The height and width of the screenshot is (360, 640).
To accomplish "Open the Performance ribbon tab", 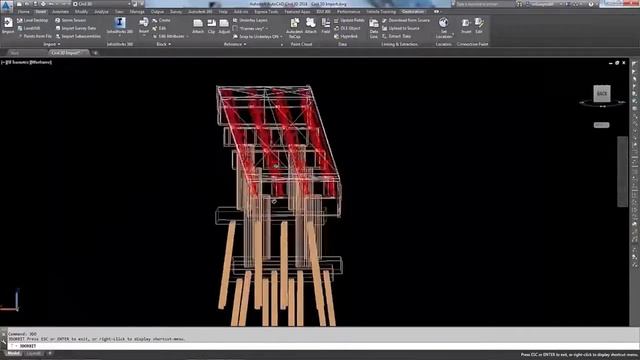I will 348,12.
